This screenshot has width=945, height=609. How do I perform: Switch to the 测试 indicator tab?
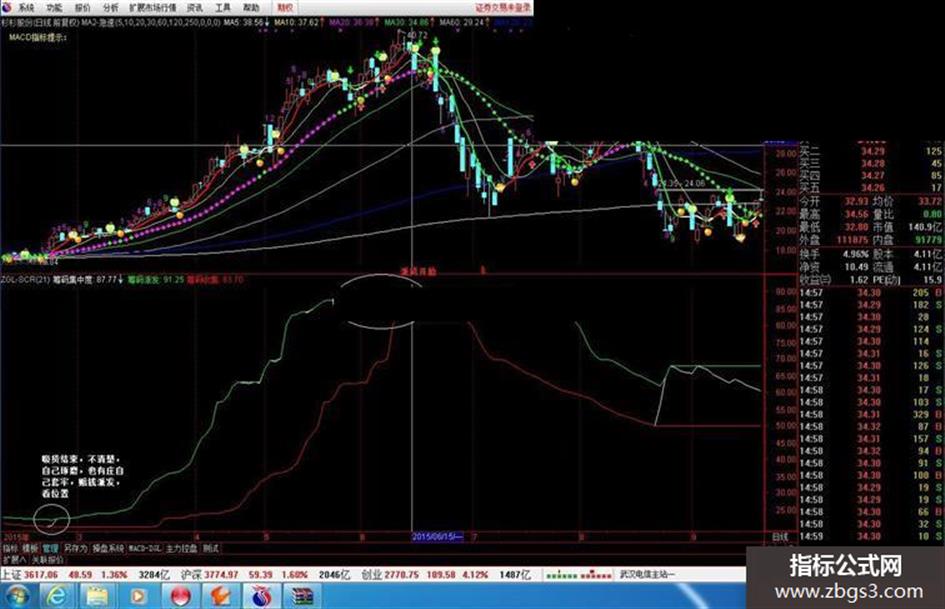point(210,548)
